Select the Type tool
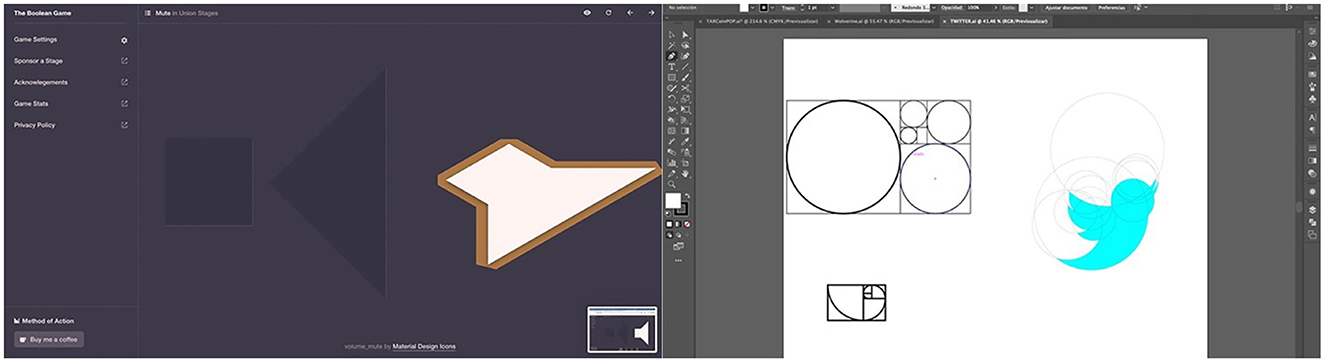Viewport: 1325px width, 362px height. pos(672,66)
